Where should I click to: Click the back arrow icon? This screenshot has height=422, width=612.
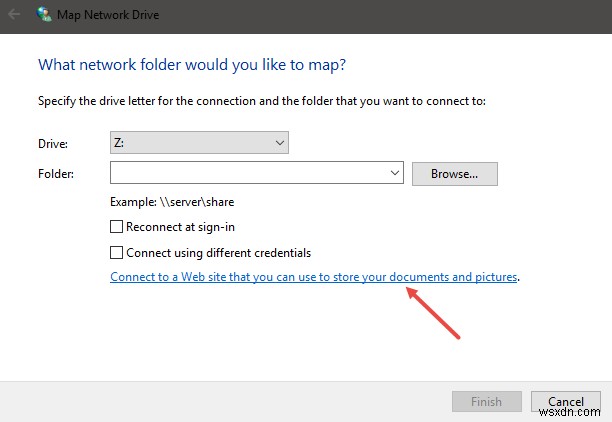pyautogui.click(x=13, y=15)
